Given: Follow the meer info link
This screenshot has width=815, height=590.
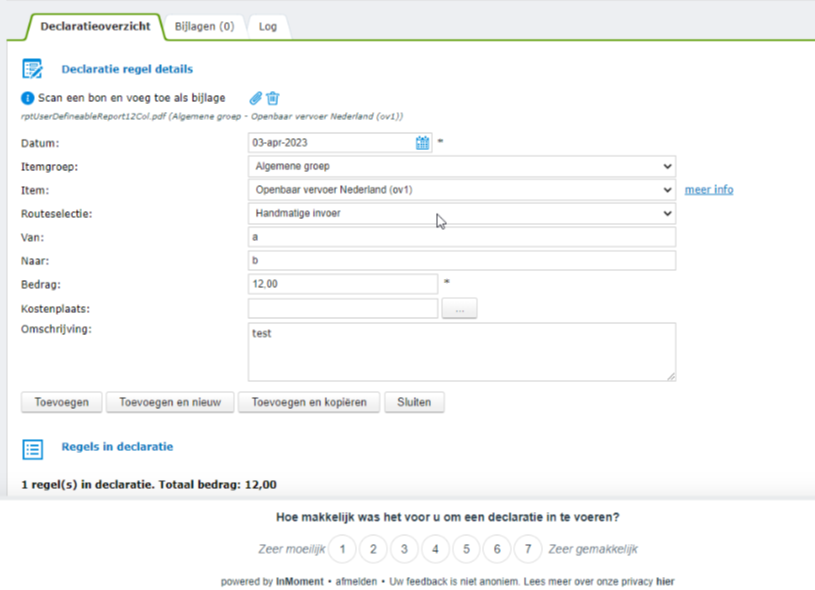Looking at the screenshot, I should point(709,190).
